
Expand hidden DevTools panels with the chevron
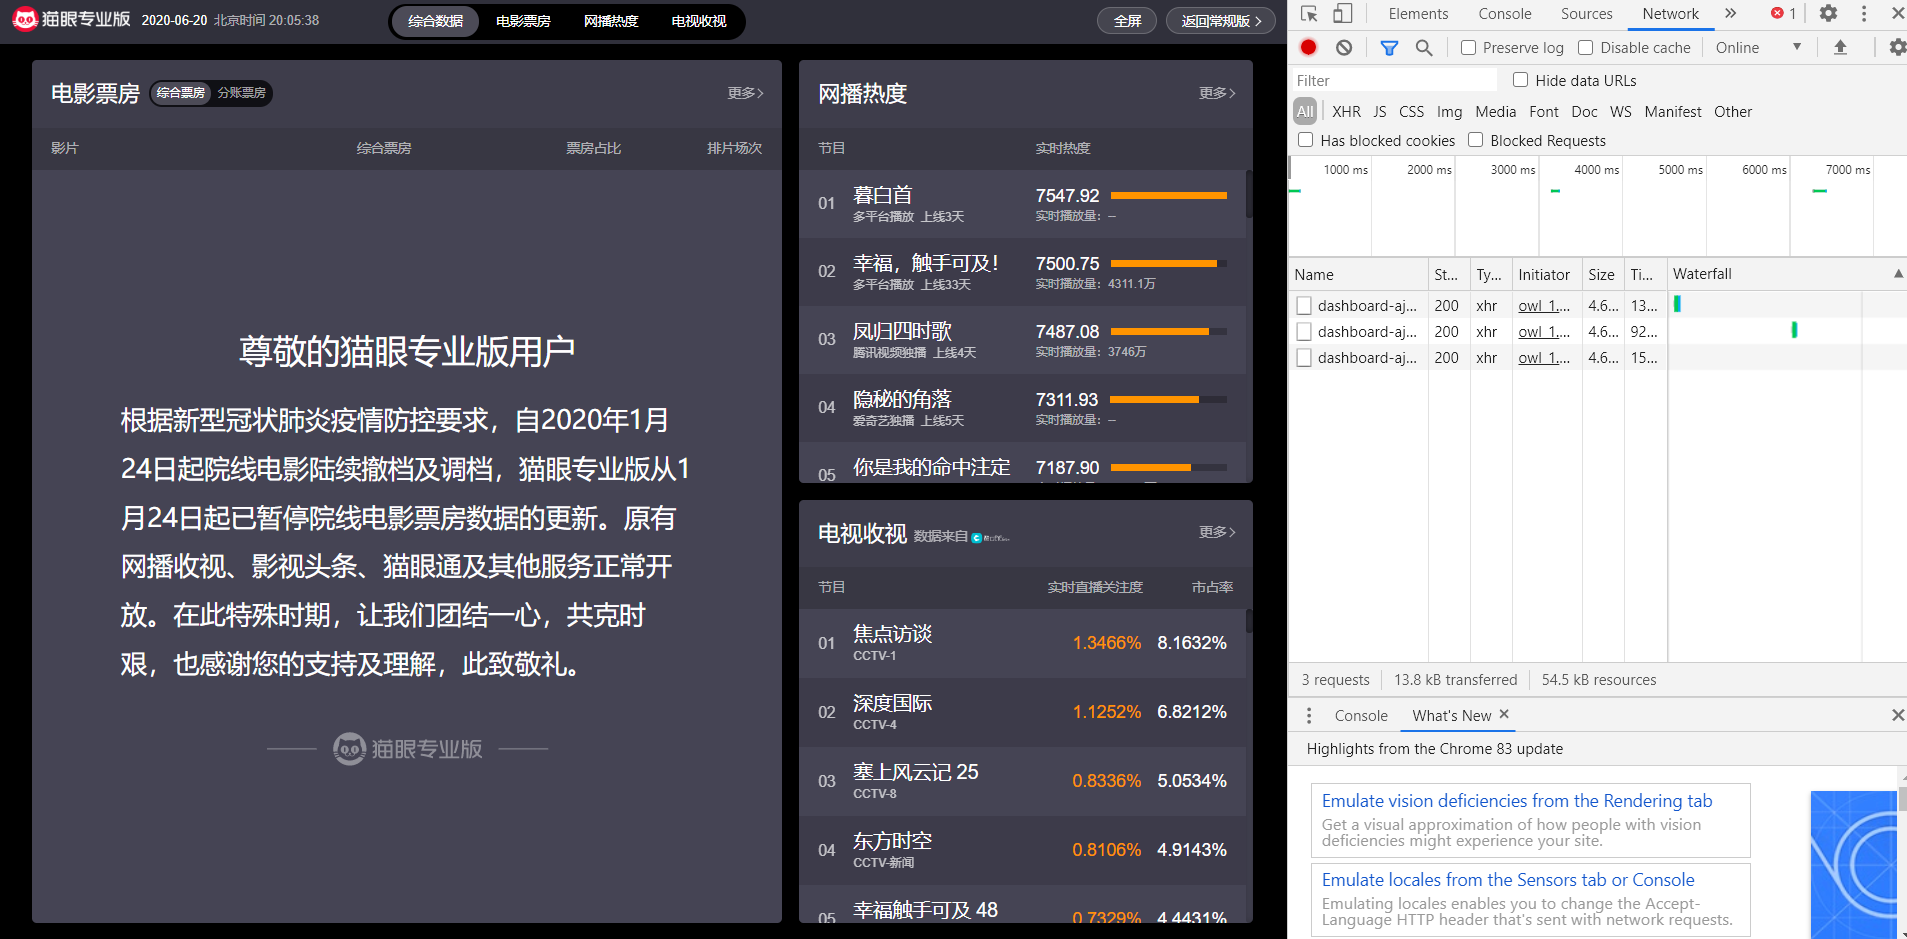coord(1730,13)
